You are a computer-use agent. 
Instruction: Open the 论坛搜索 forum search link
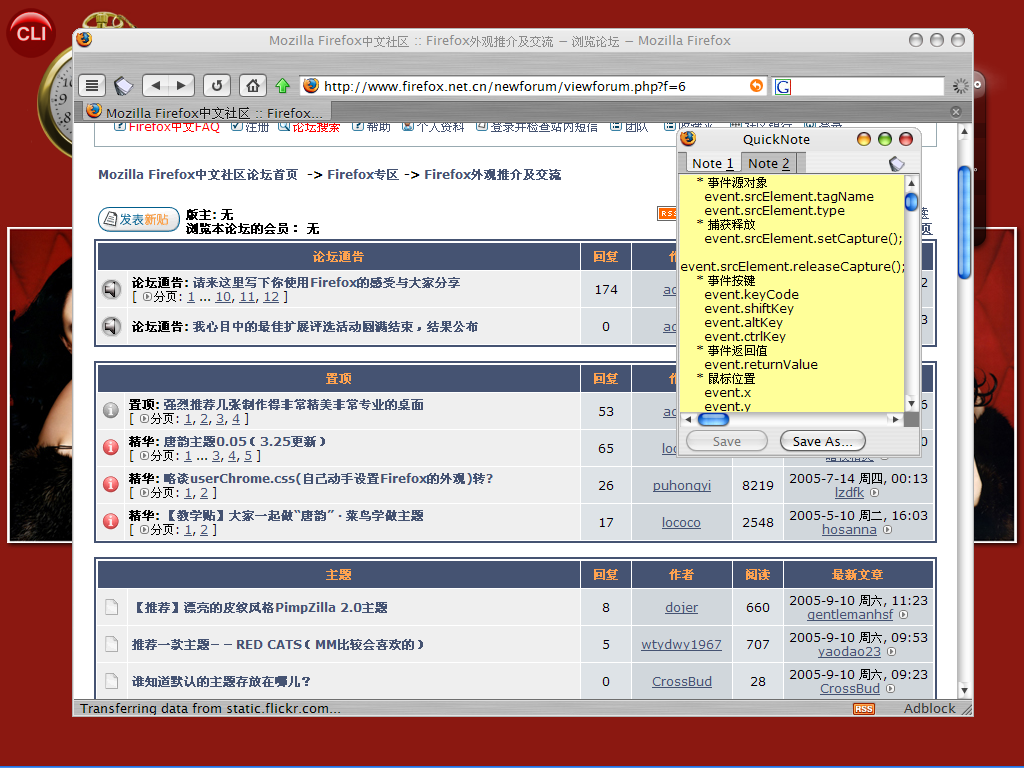(315, 127)
